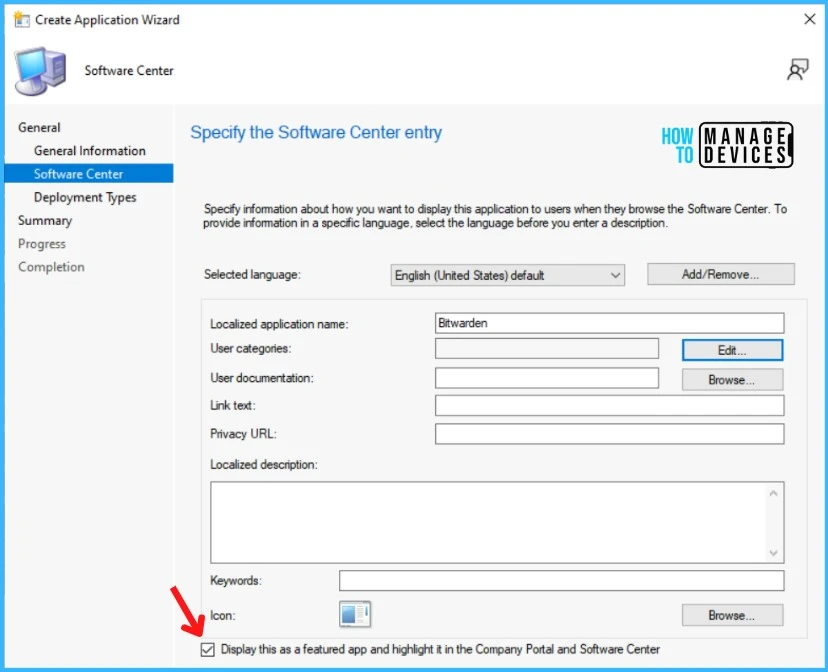Browse for user documentation file
Viewport: 828px width, 672px height.
[732, 380]
